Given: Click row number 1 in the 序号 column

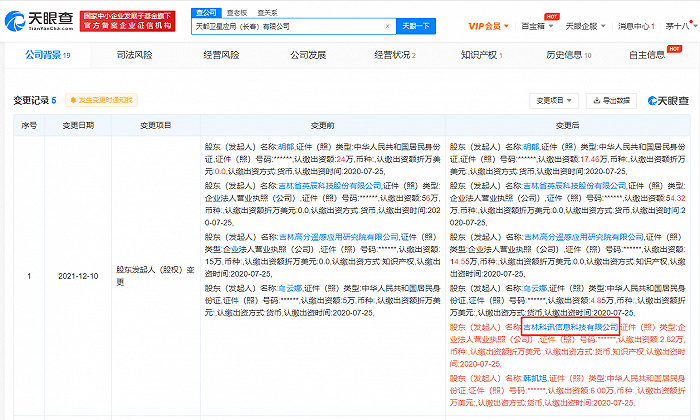Looking at the screenshot, I should 29,276.
